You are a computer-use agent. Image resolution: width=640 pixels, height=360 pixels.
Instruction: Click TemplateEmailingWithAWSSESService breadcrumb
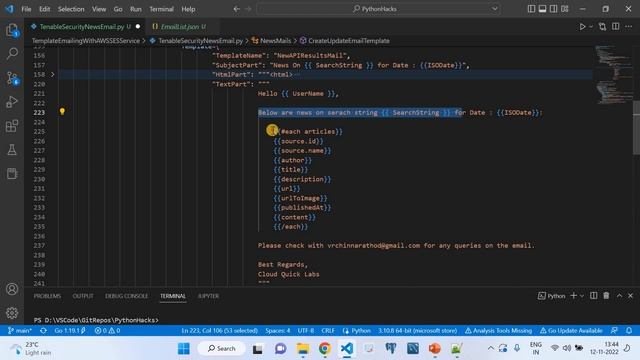pos(86,41)
